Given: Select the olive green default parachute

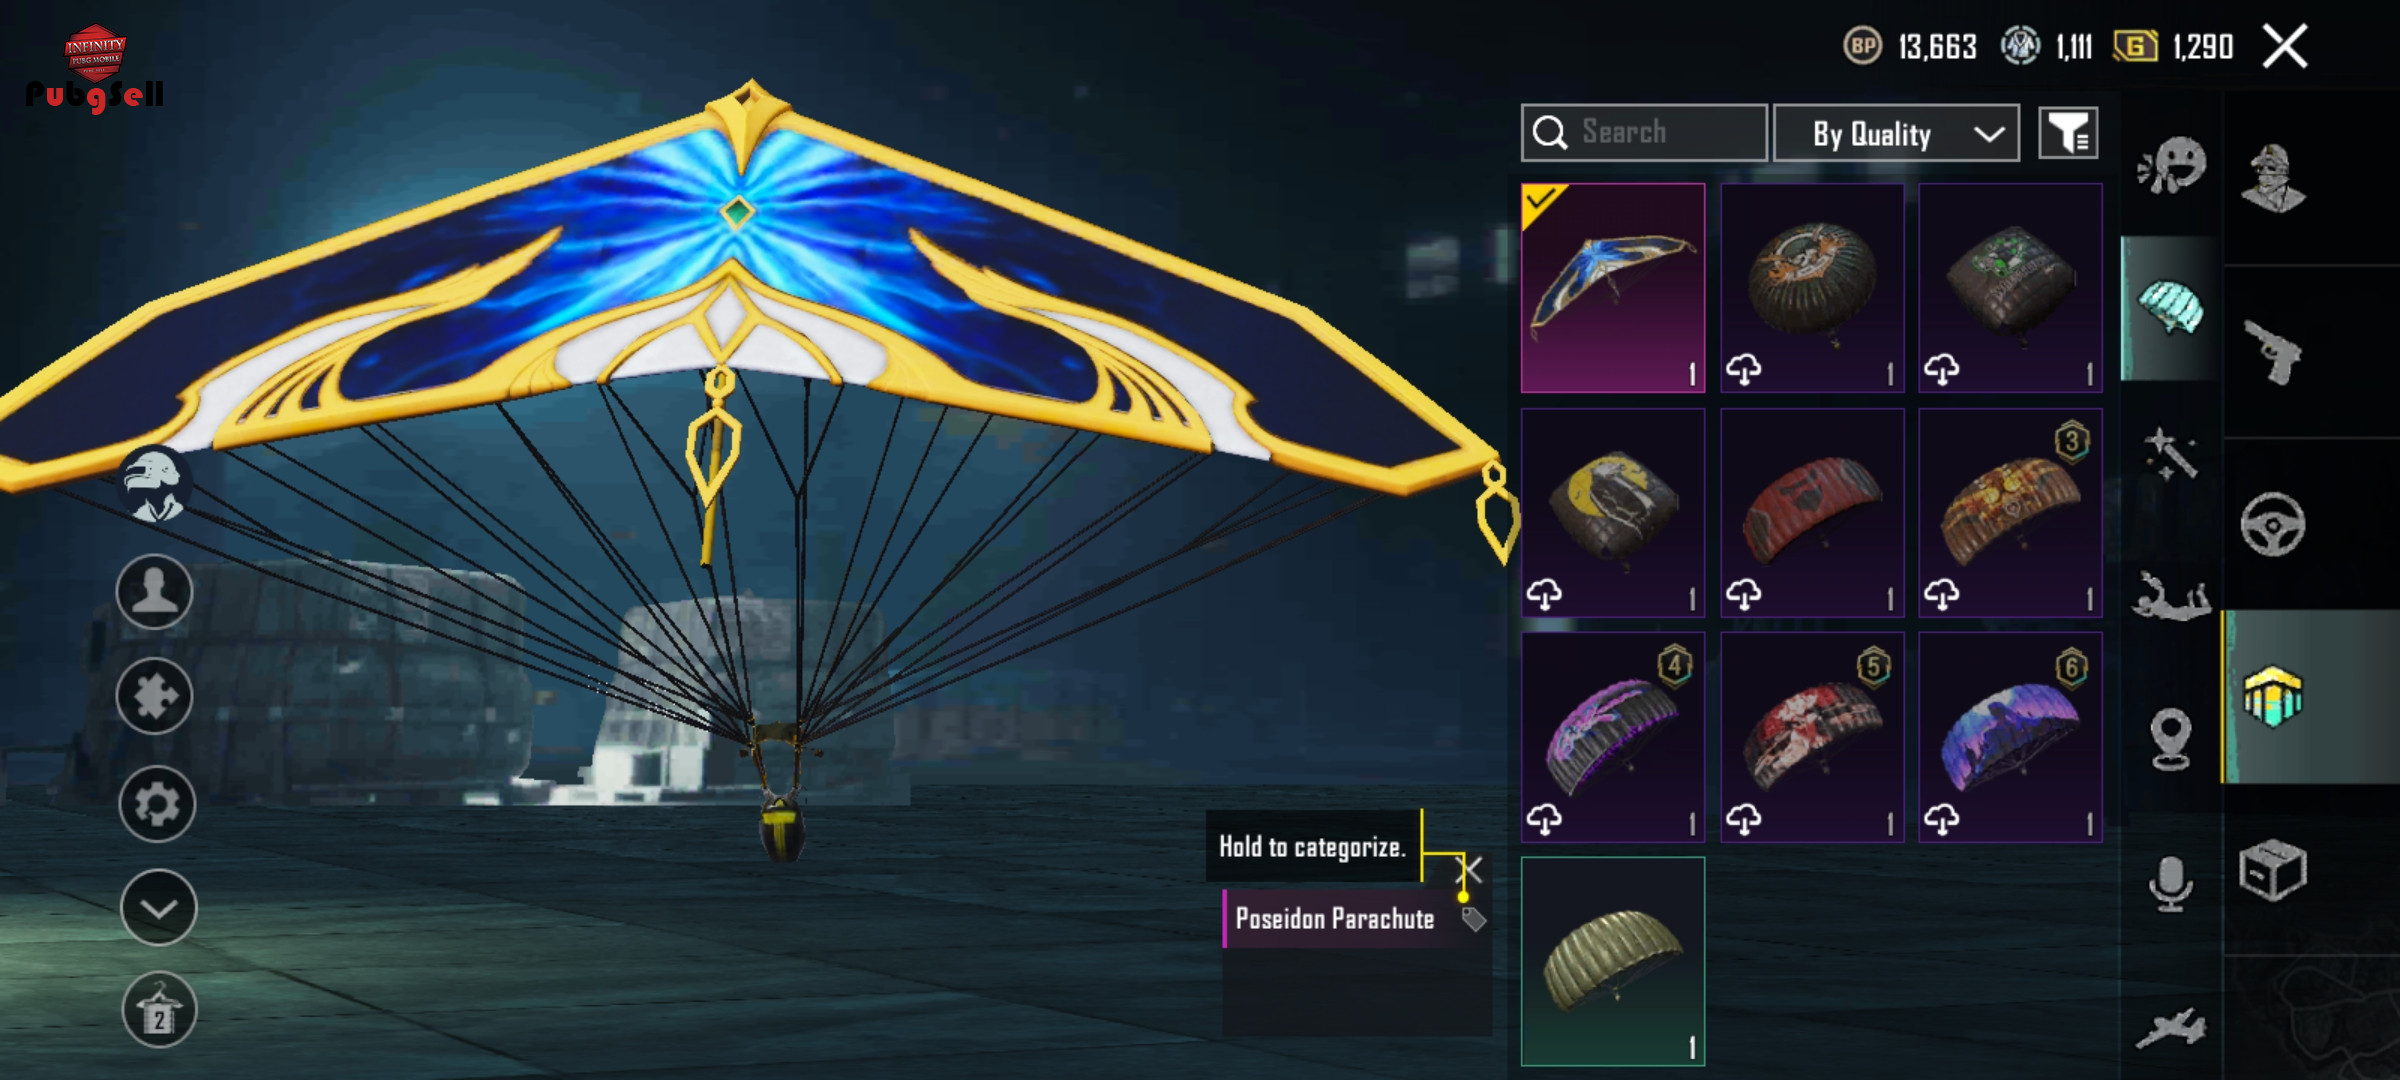Looking at the screenshot, I should pyautogui.click(x=1613, y=961).
